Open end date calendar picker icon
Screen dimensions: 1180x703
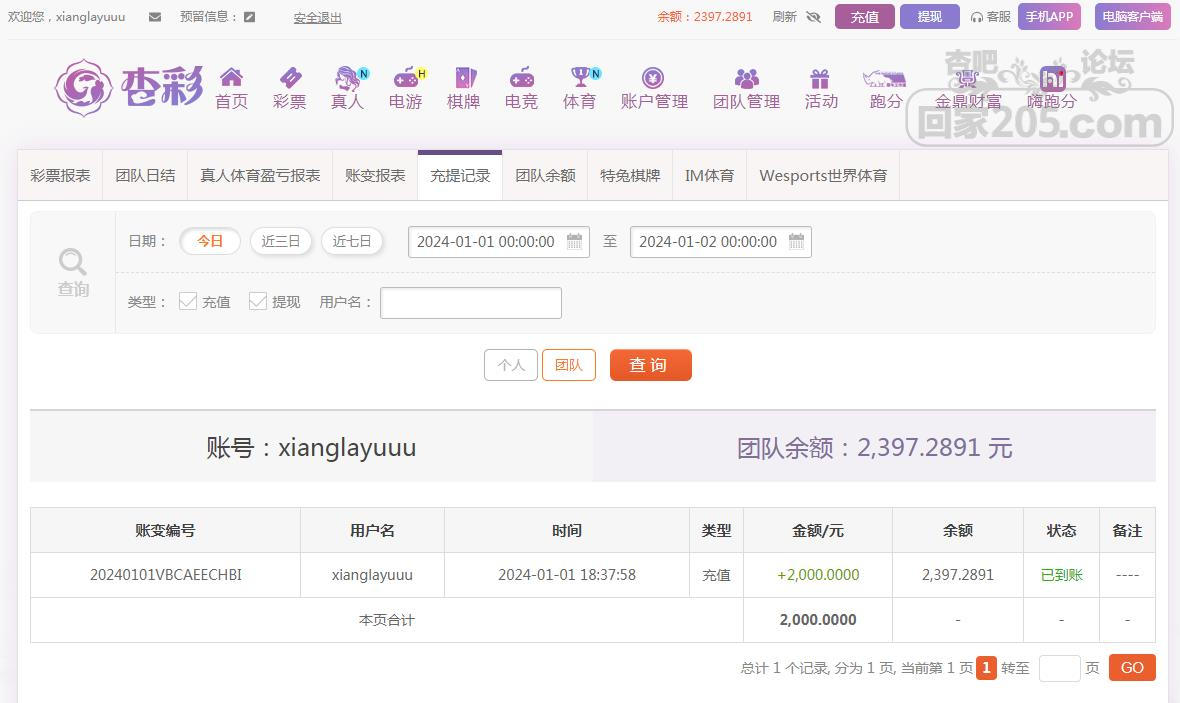click(796, 242)
